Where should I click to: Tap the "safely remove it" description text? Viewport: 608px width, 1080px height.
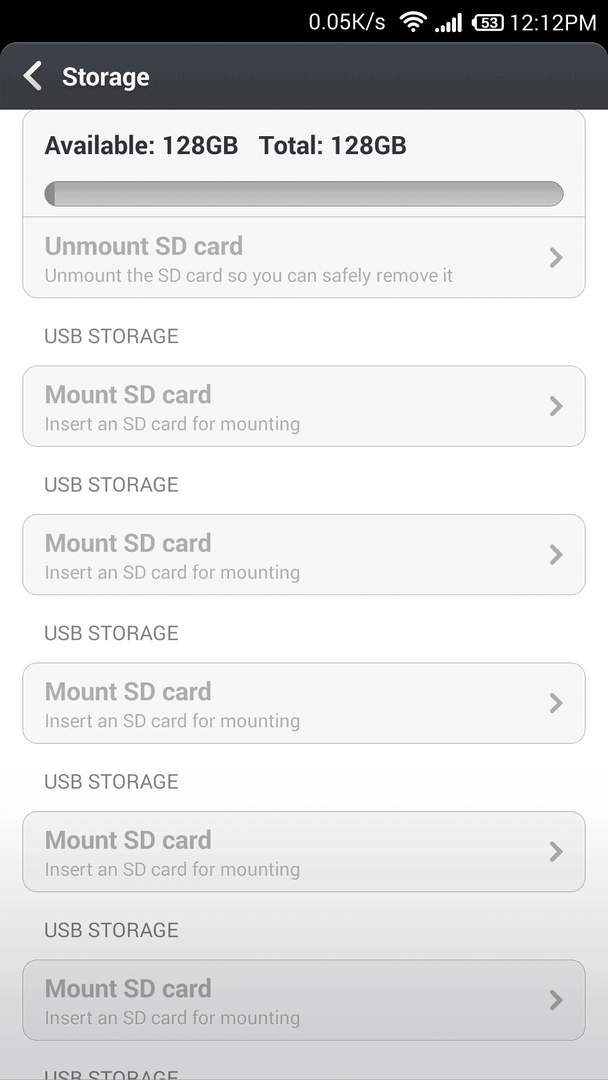tap(382, 276)
